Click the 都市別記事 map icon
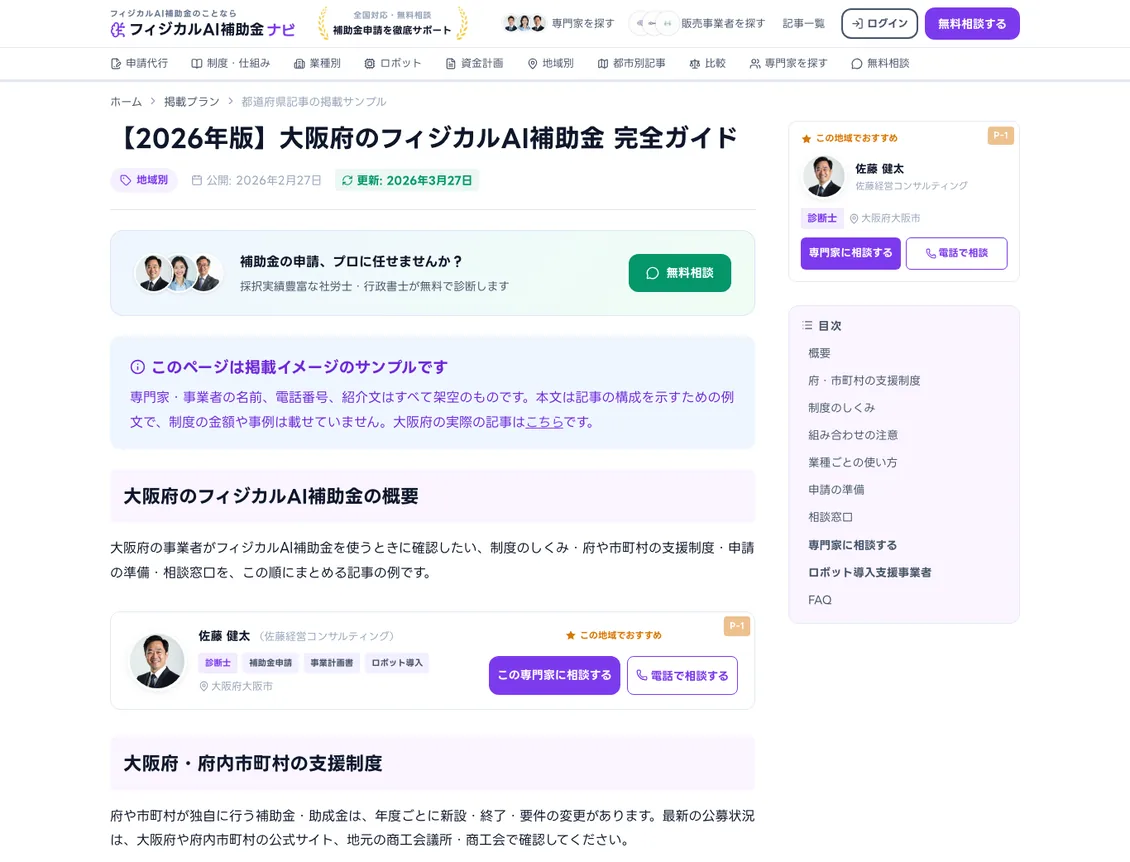Image resolution: width=1130 pixels, height=862 pixels. [x=603, y=63]
